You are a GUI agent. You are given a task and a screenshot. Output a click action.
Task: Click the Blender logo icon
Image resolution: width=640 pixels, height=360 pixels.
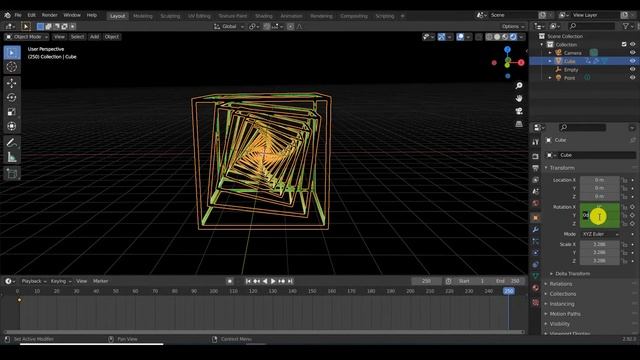7,15
